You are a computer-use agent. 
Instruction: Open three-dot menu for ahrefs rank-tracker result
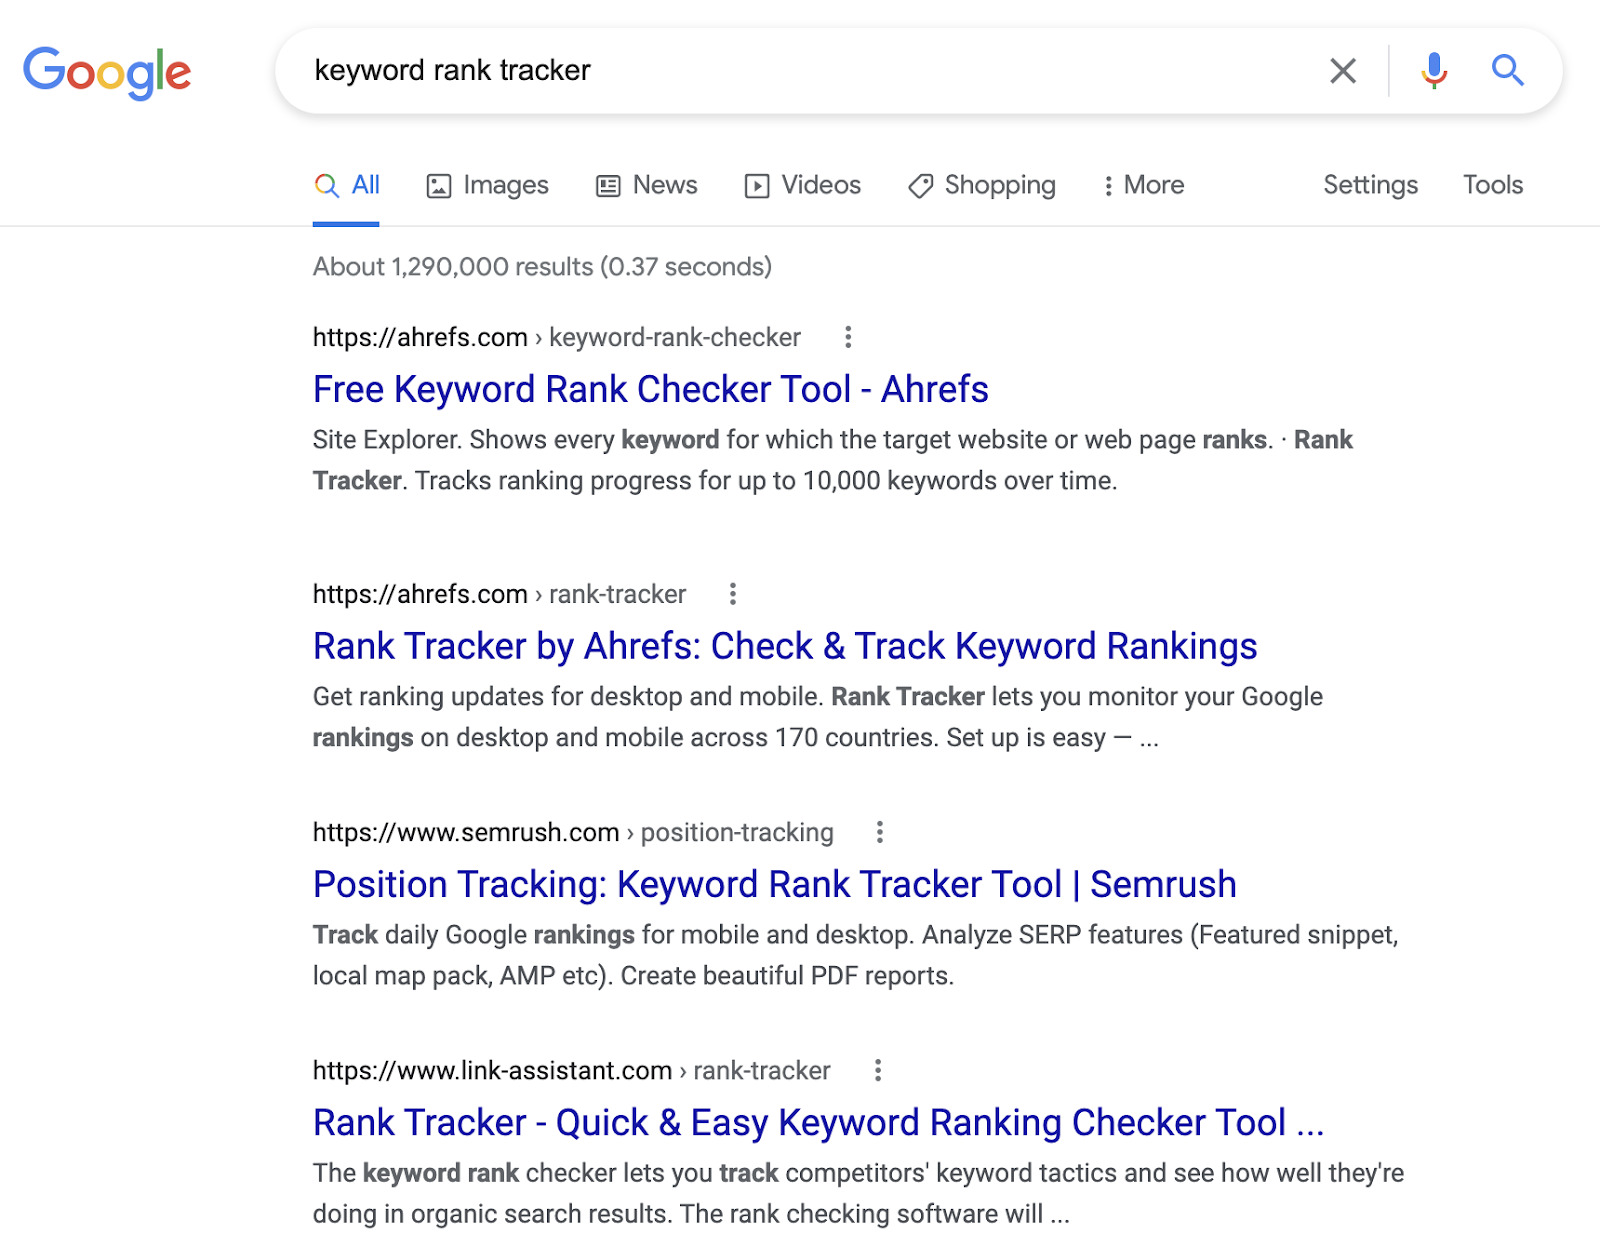733,594
